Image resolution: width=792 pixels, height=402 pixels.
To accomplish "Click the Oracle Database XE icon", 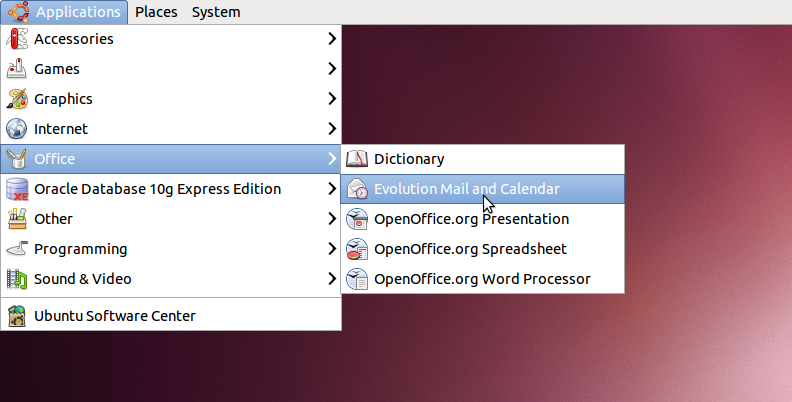I will (x=17, y=189).
